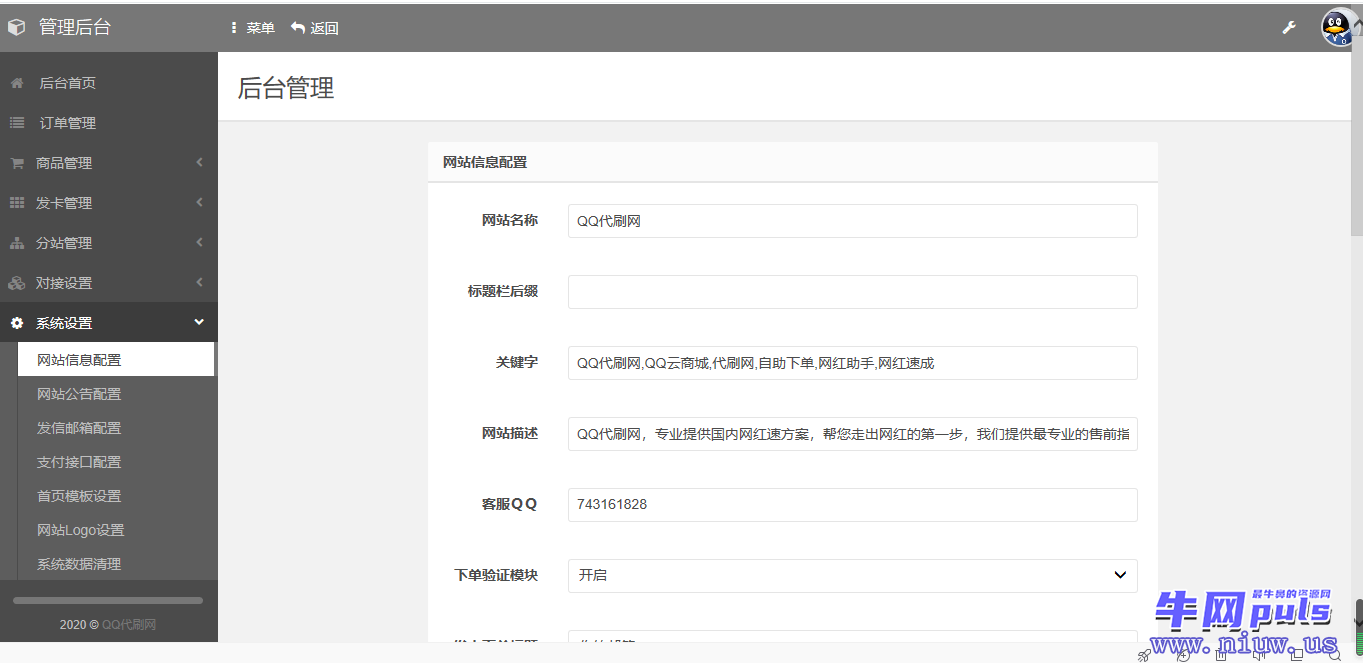This screenshot has width=1363, height=663.
Task: Click the home icon beside 后台首页
Action: [x=17, y=83]
